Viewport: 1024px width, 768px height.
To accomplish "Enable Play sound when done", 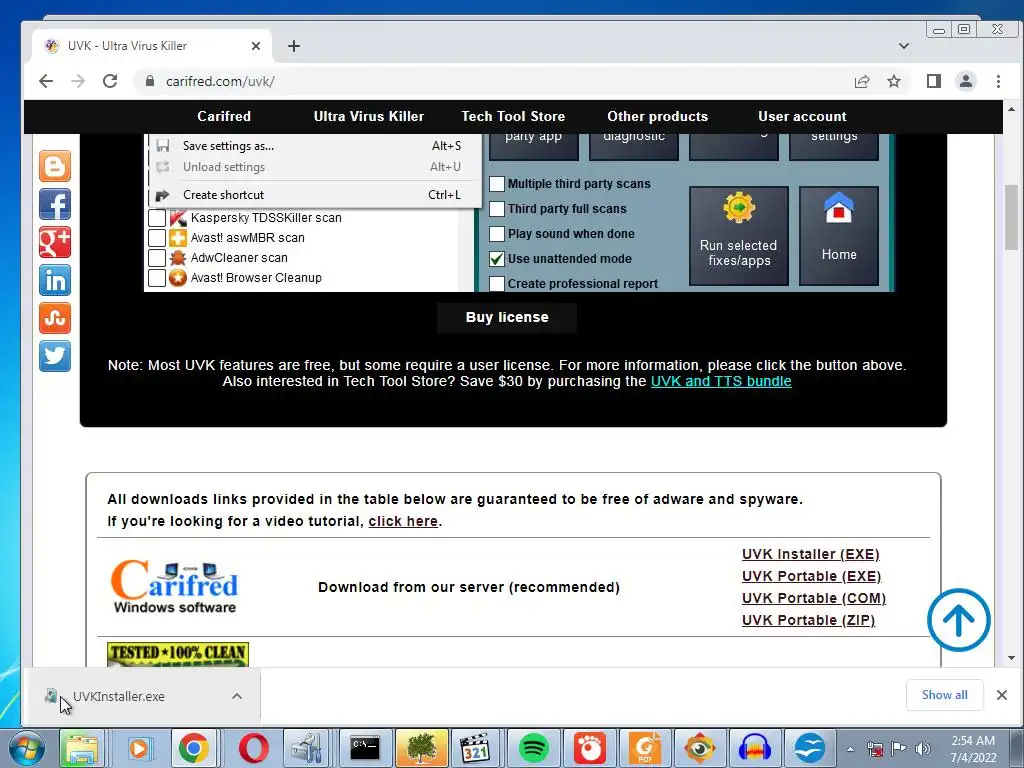I will coord(497,234).
